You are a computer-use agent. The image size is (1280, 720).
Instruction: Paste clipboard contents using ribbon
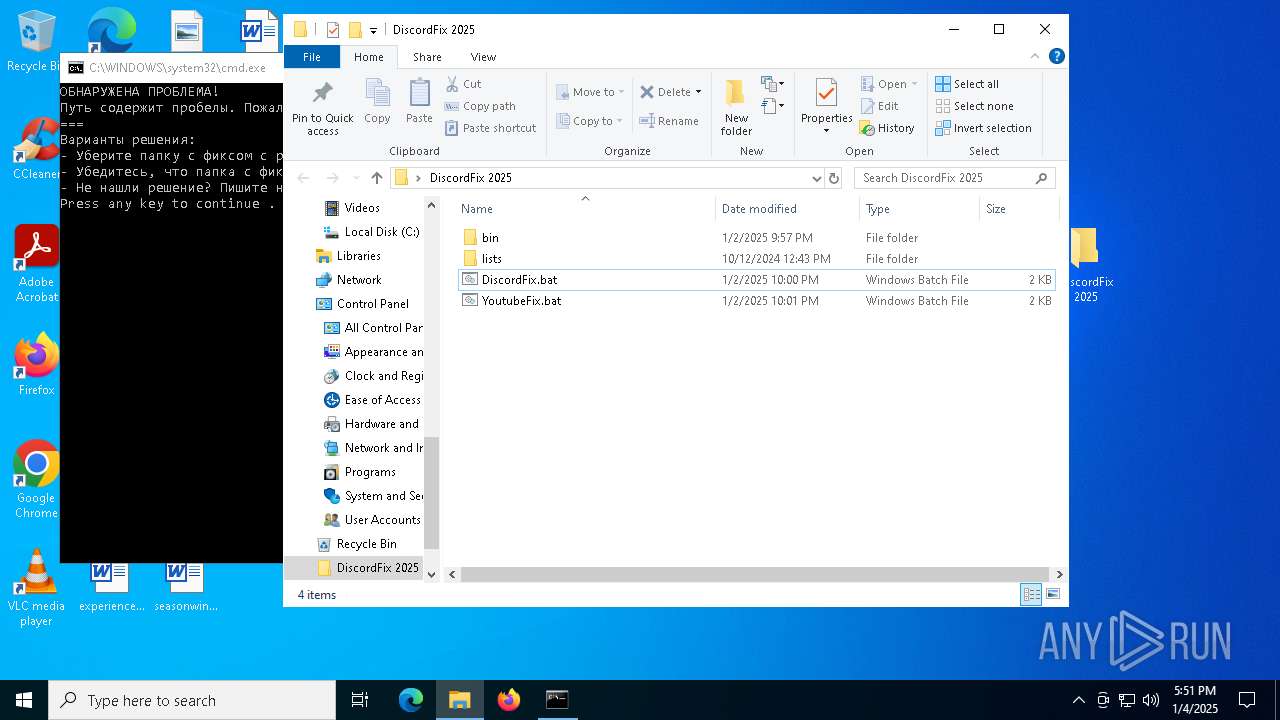(419, 102)
